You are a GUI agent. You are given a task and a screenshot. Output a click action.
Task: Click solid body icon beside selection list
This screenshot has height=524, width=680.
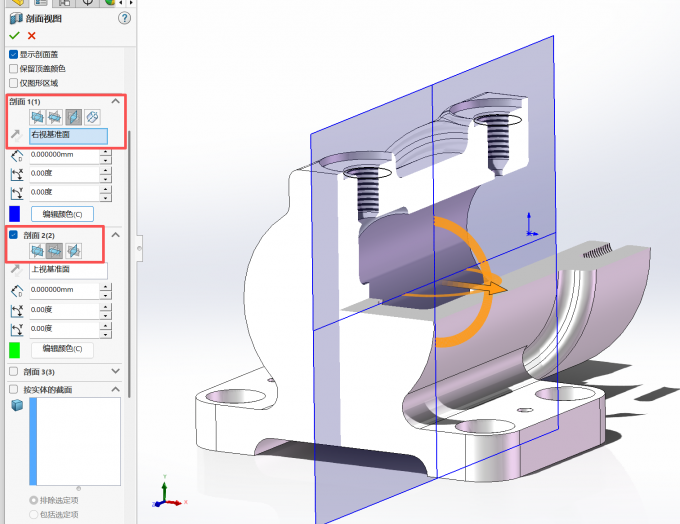[17, 405]
